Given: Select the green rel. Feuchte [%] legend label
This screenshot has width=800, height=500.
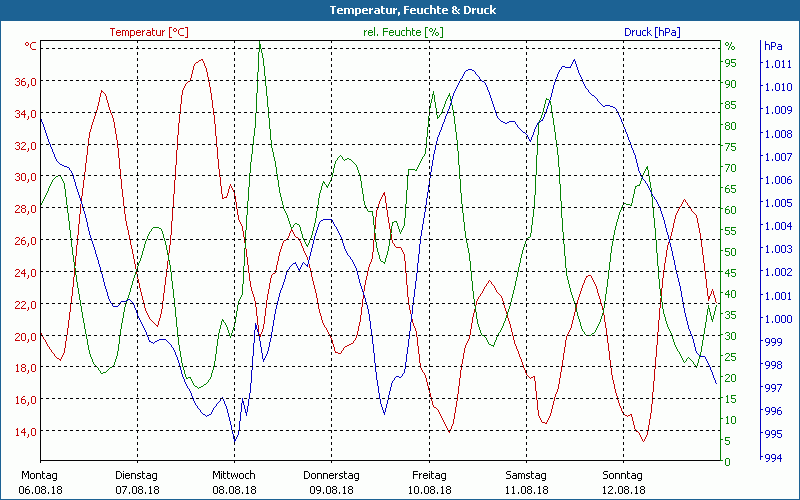Looking at the screenshot, I should (x=403, y=32).
